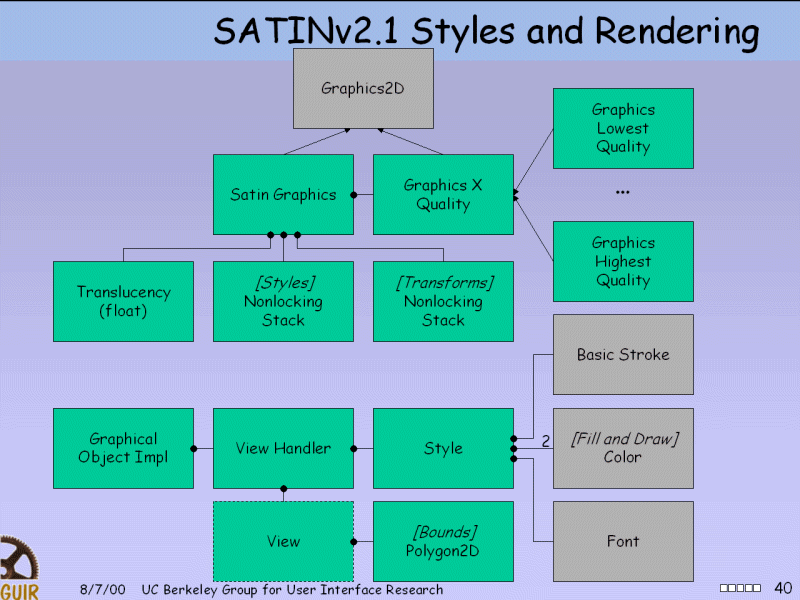Click the Style box
Screen dimensions: 800x600
[443, 448]
